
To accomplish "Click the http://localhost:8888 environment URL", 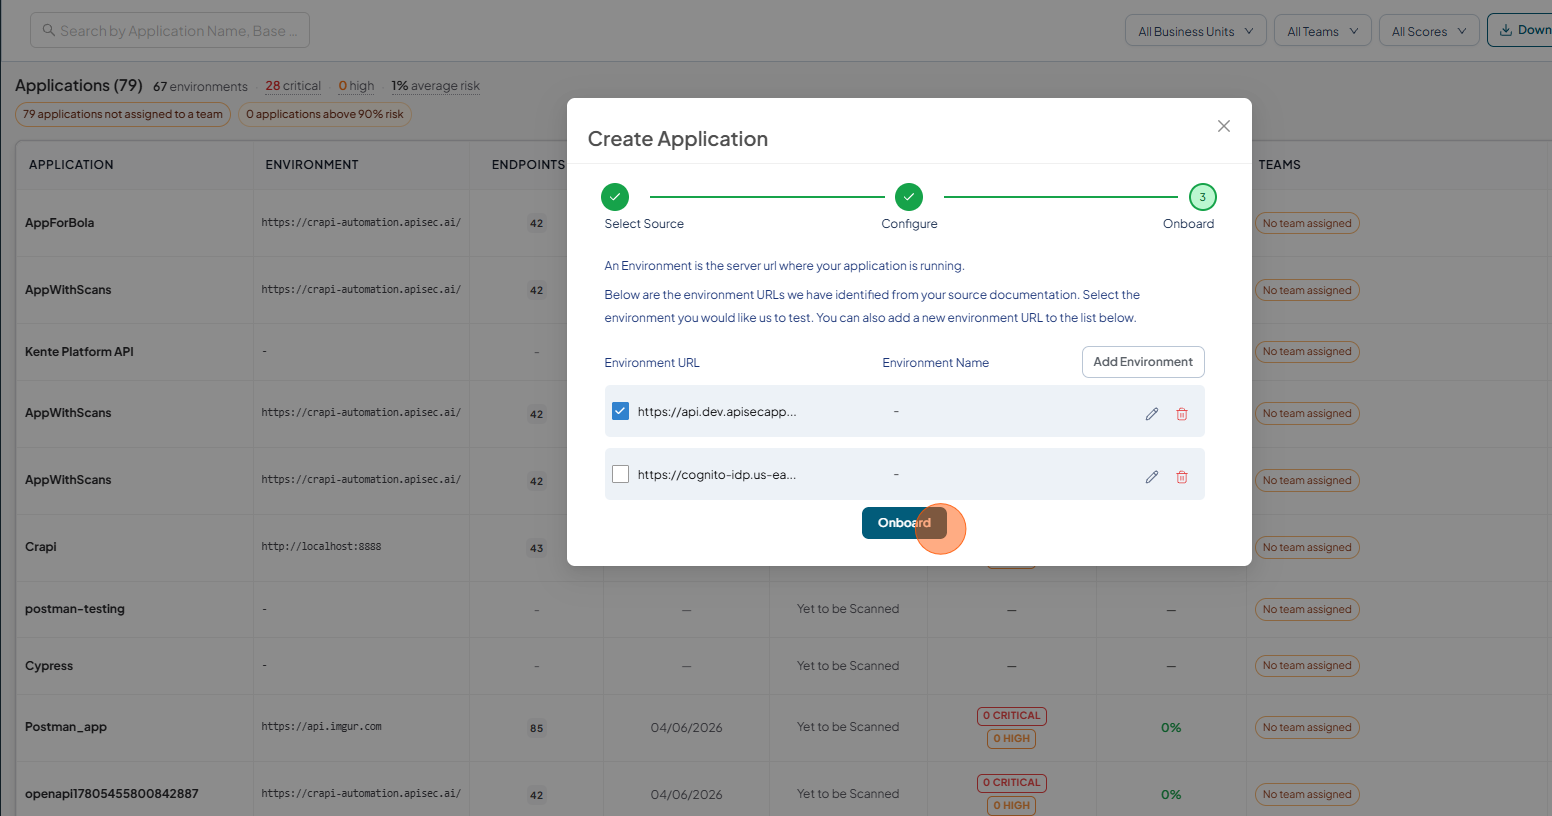I will (x=321, y=547).
